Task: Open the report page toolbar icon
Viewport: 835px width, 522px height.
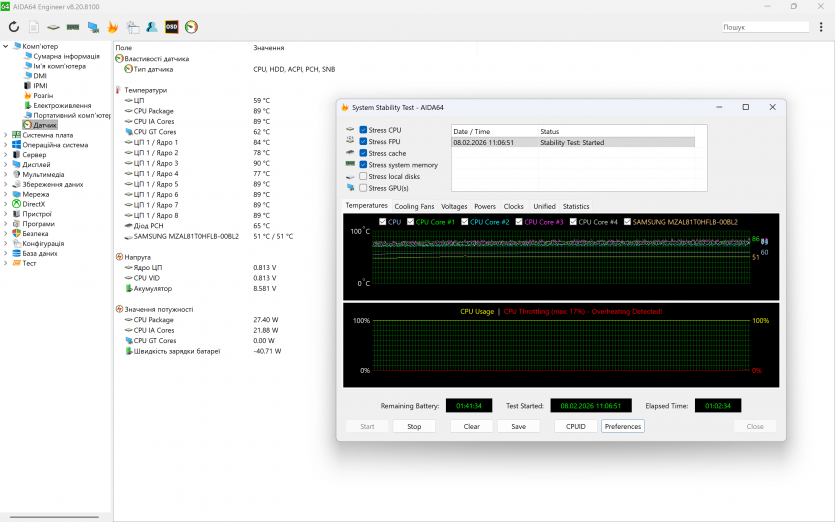Action: tap(34, 27)
